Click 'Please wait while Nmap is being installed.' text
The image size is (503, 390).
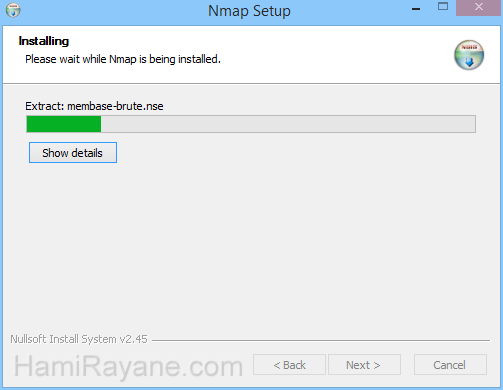tap(123, 59)
